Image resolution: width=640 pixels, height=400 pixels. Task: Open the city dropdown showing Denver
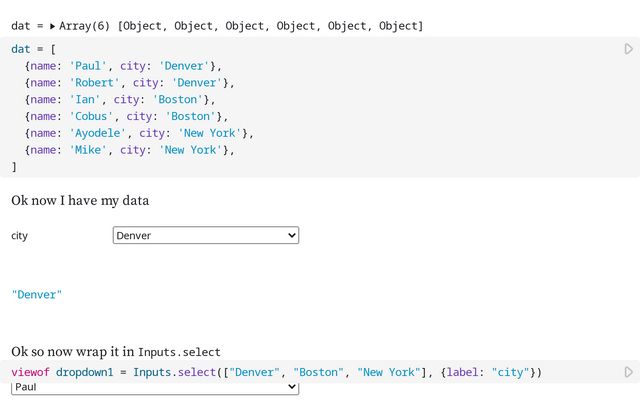(205, 235)
